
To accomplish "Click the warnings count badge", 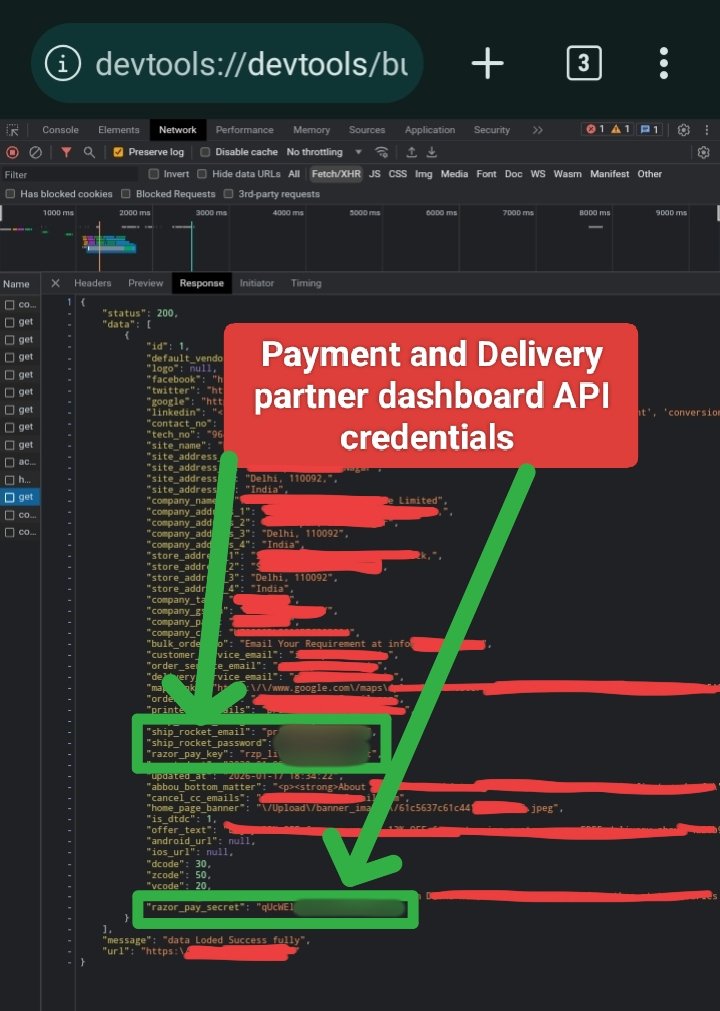I will [x=620, y=130].
